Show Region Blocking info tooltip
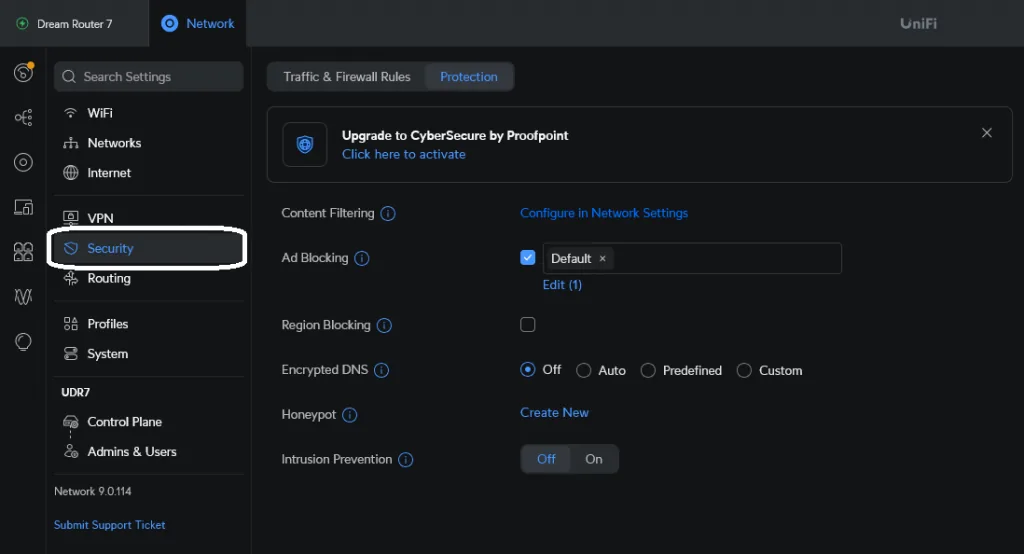The image size is (1024, 554). (x=385, y=325)
